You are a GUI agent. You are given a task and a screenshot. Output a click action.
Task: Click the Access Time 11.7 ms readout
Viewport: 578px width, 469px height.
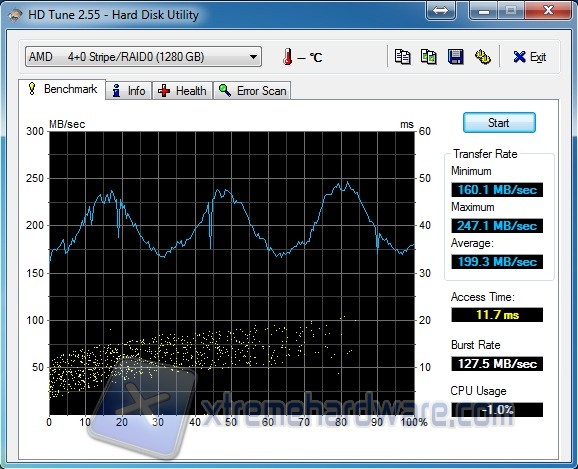click(497, 315)
